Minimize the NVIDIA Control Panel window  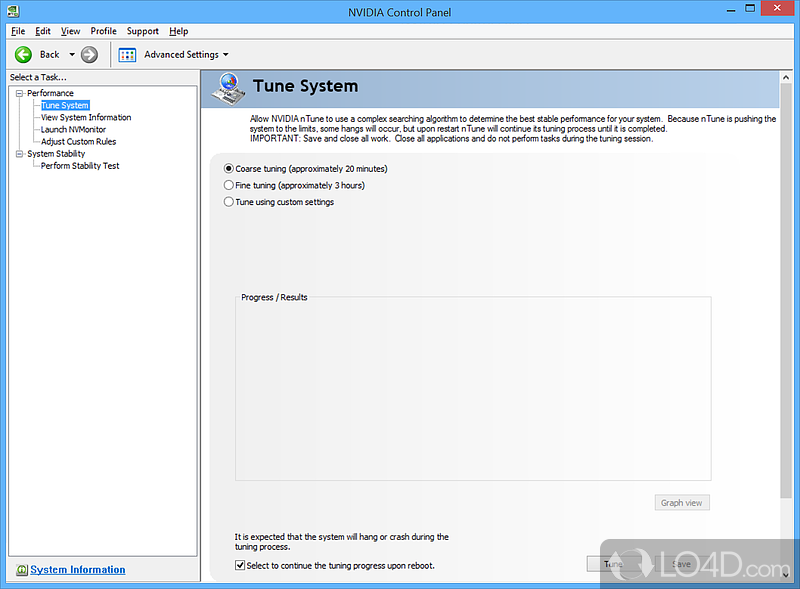pos(731,9)
